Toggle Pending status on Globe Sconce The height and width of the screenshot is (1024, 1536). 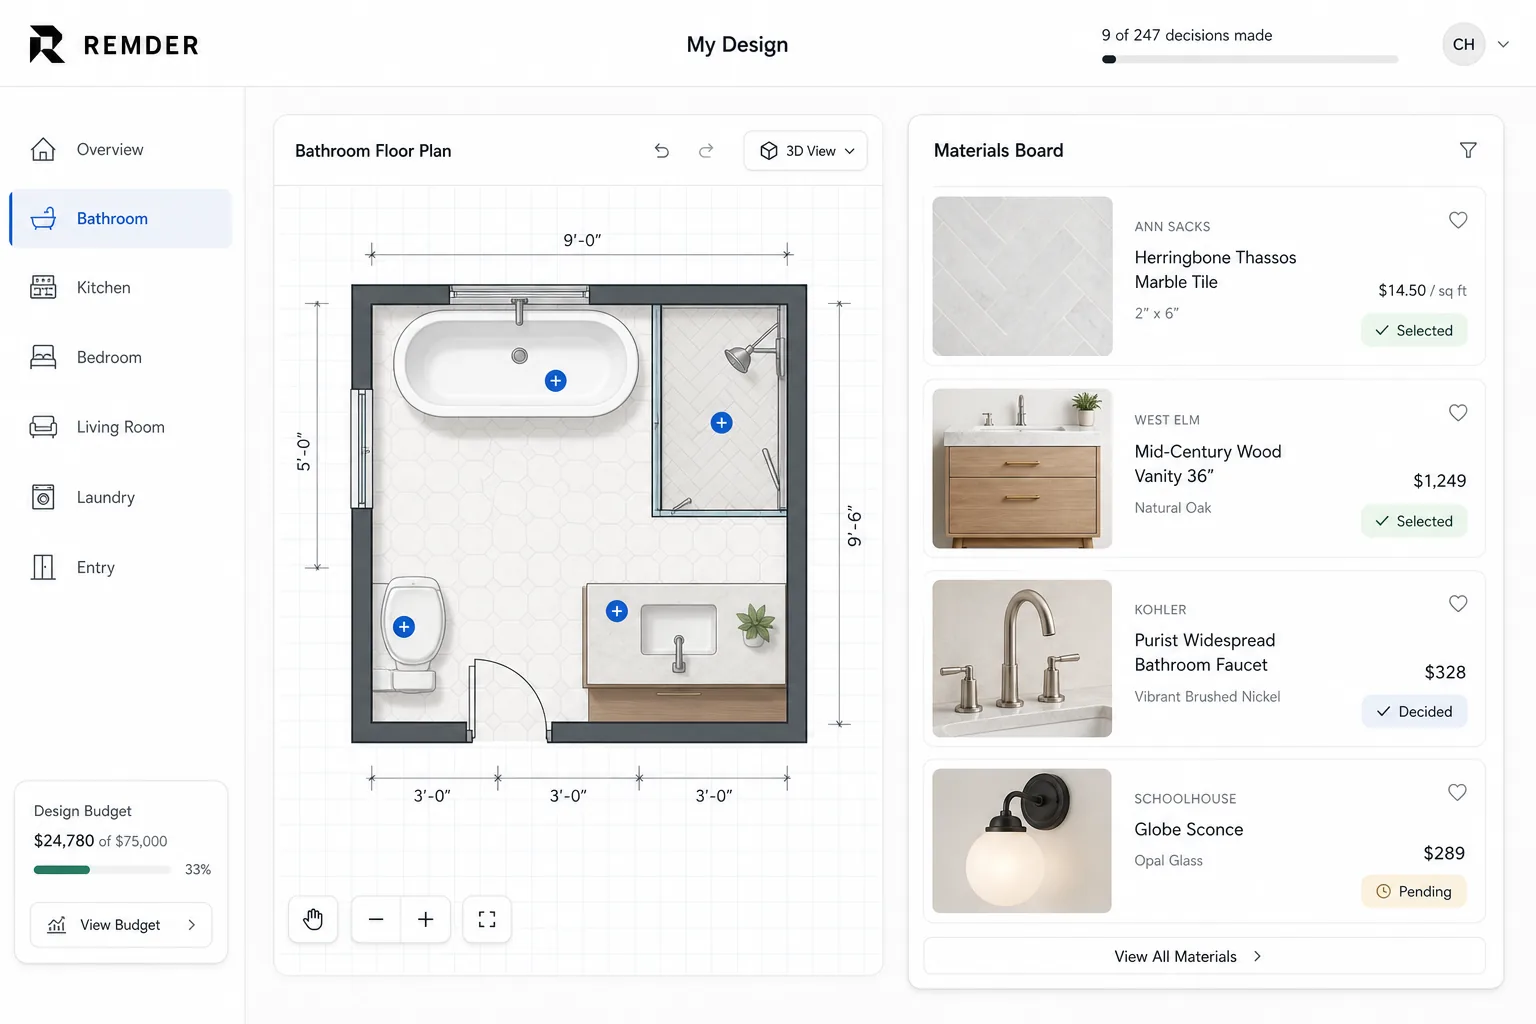[x=1414, y=891]
